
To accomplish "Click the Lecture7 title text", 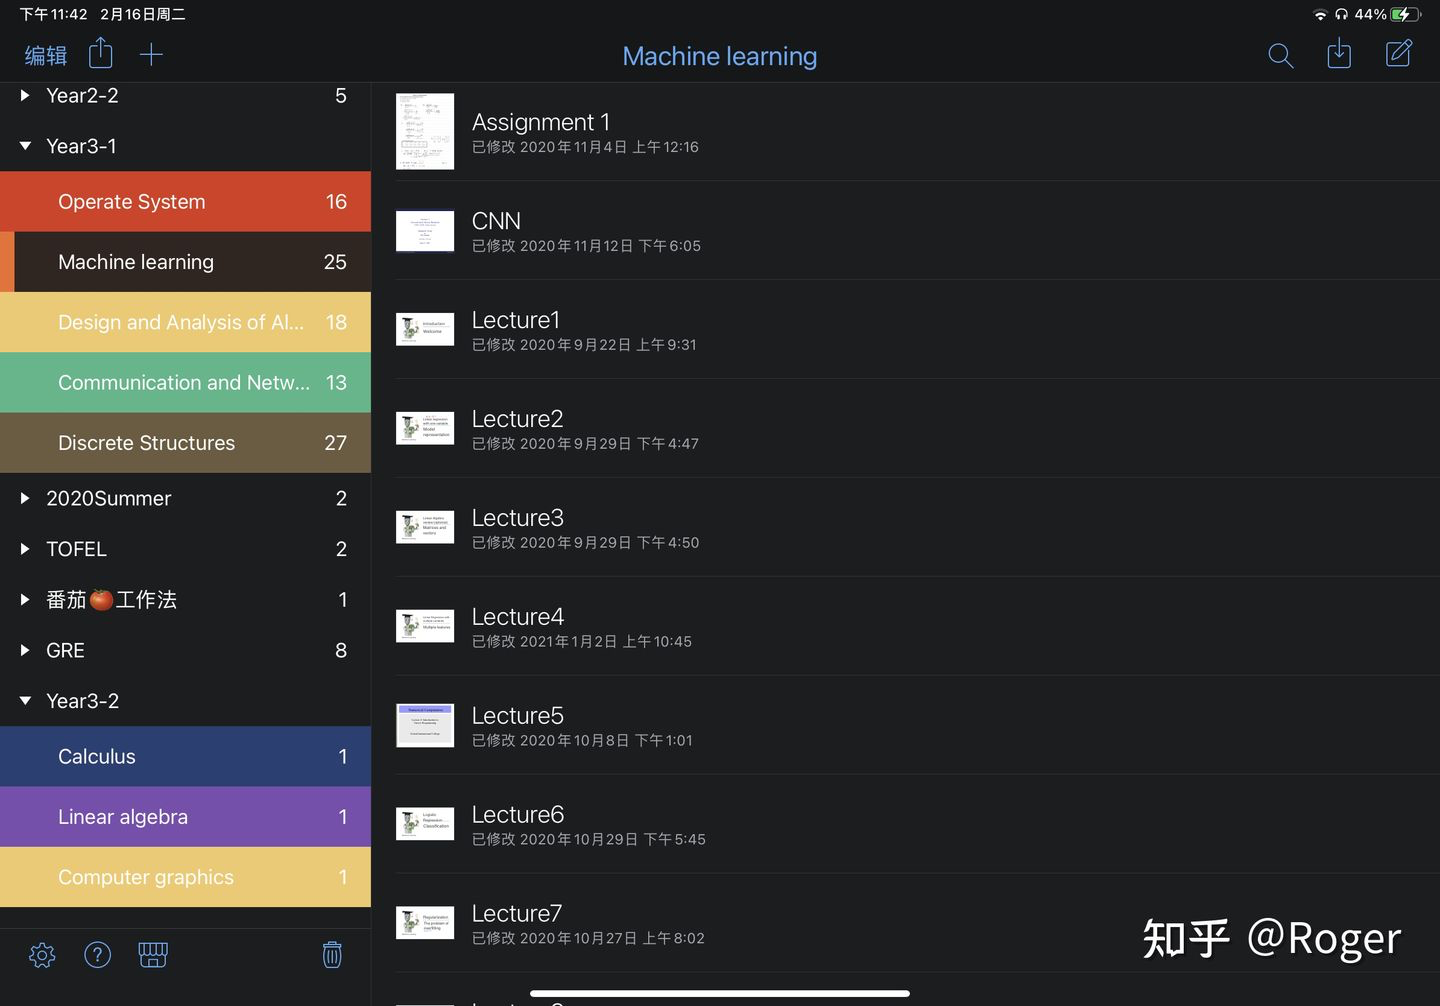I will coord(517,914).
